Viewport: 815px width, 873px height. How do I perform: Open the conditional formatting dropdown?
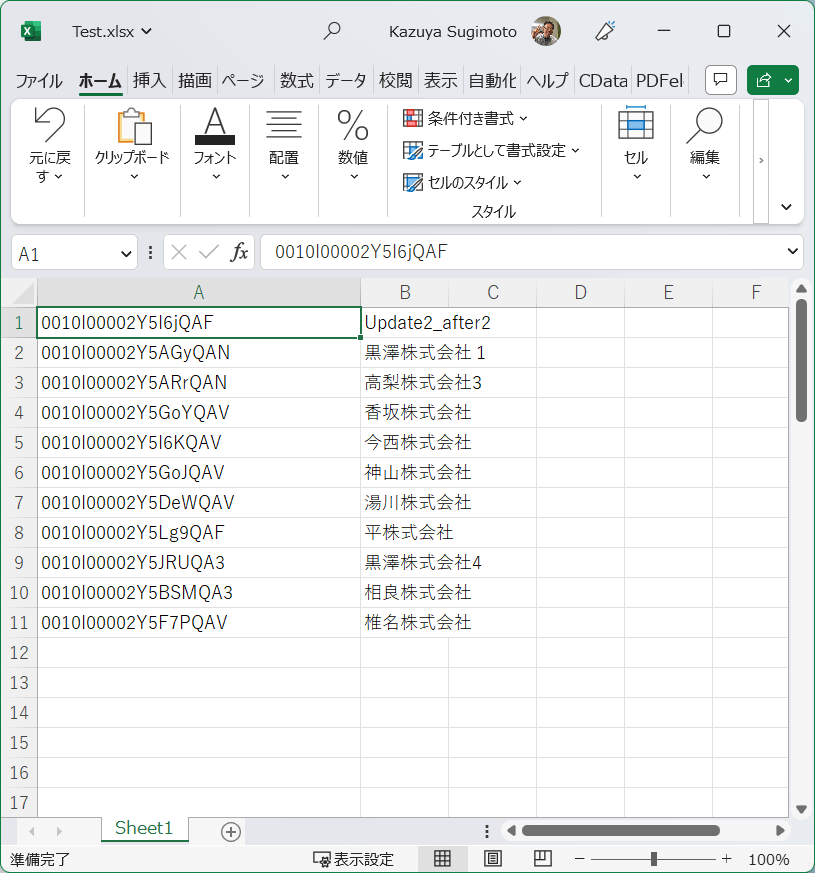pyautogui.click(x=523, y=118)
